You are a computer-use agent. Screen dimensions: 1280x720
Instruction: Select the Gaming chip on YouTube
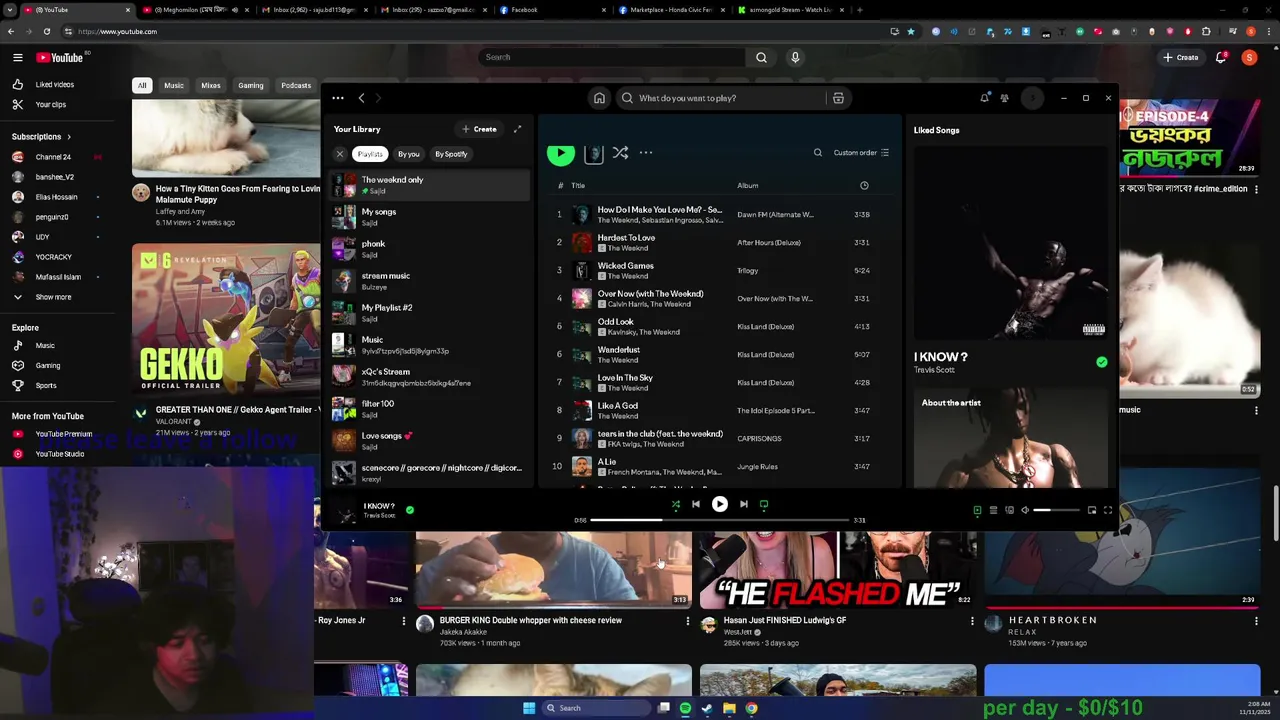tap(251, 85)
